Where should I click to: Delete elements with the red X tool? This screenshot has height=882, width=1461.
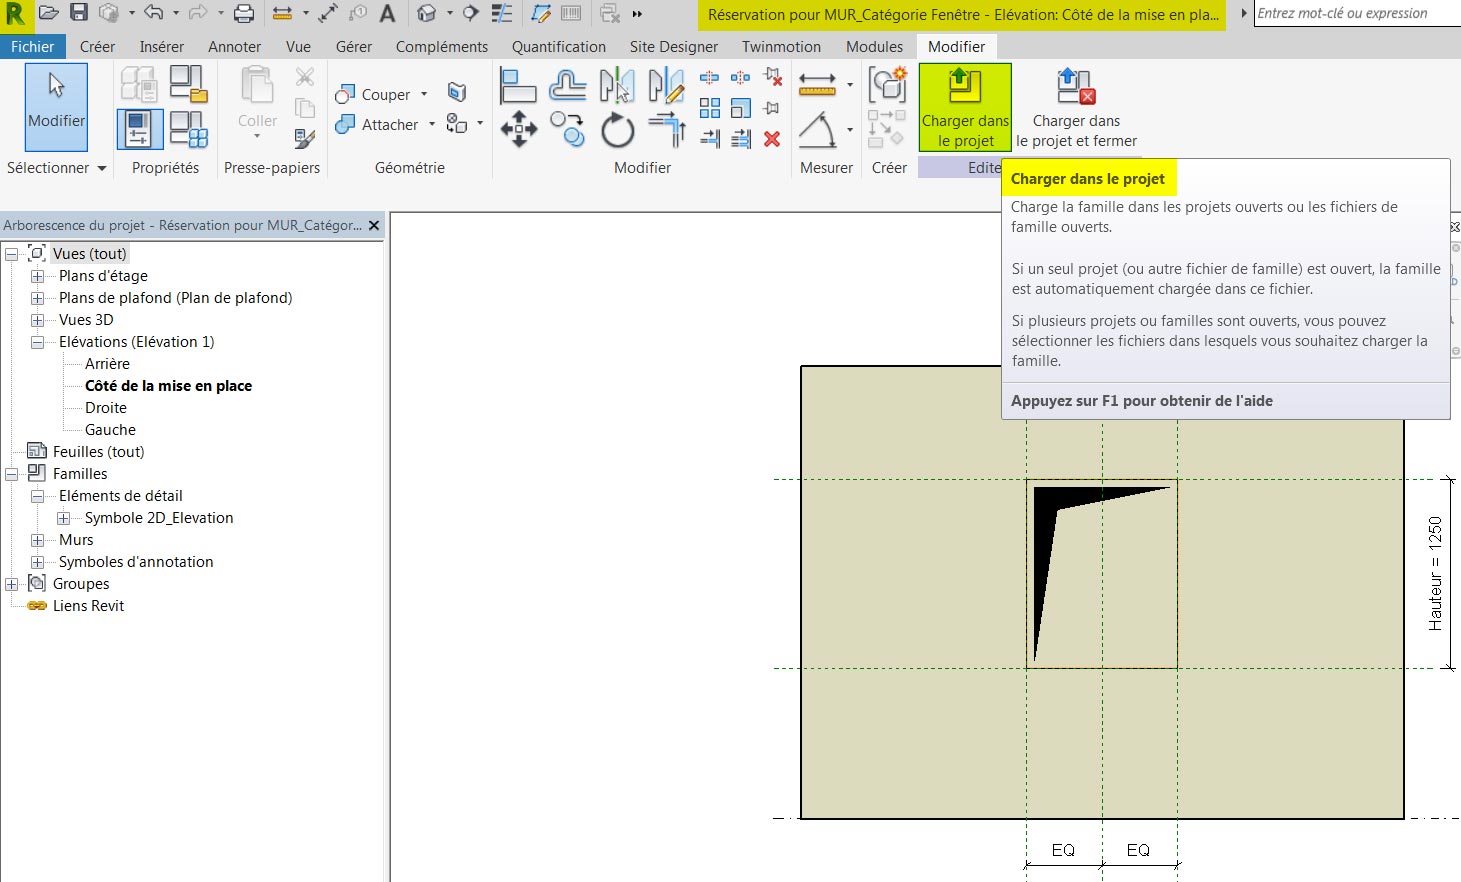point(771,138)
